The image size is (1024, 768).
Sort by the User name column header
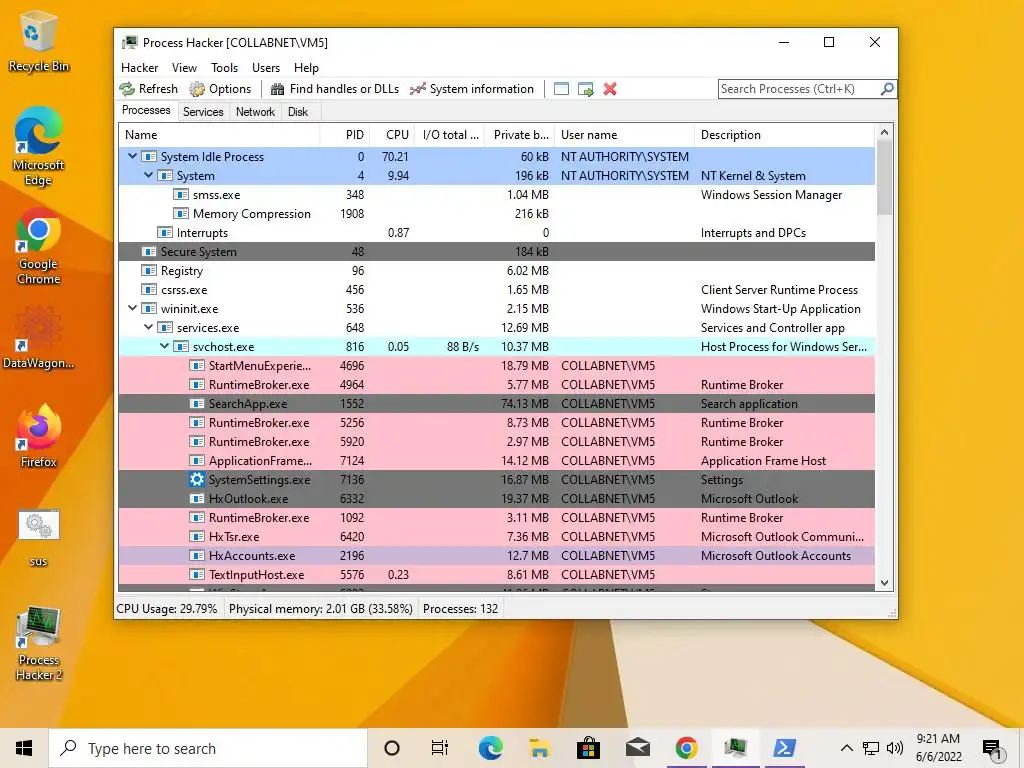(x=624, y=135)
